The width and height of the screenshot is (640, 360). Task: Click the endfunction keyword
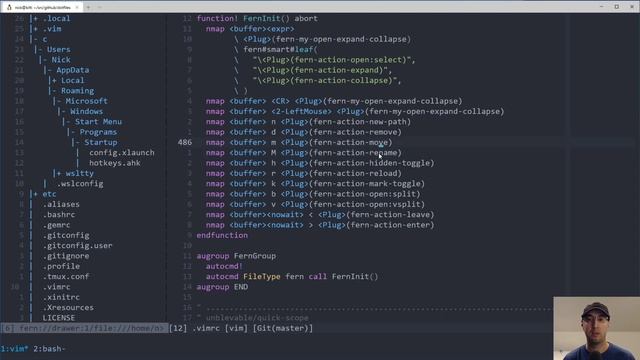[222, 235]
